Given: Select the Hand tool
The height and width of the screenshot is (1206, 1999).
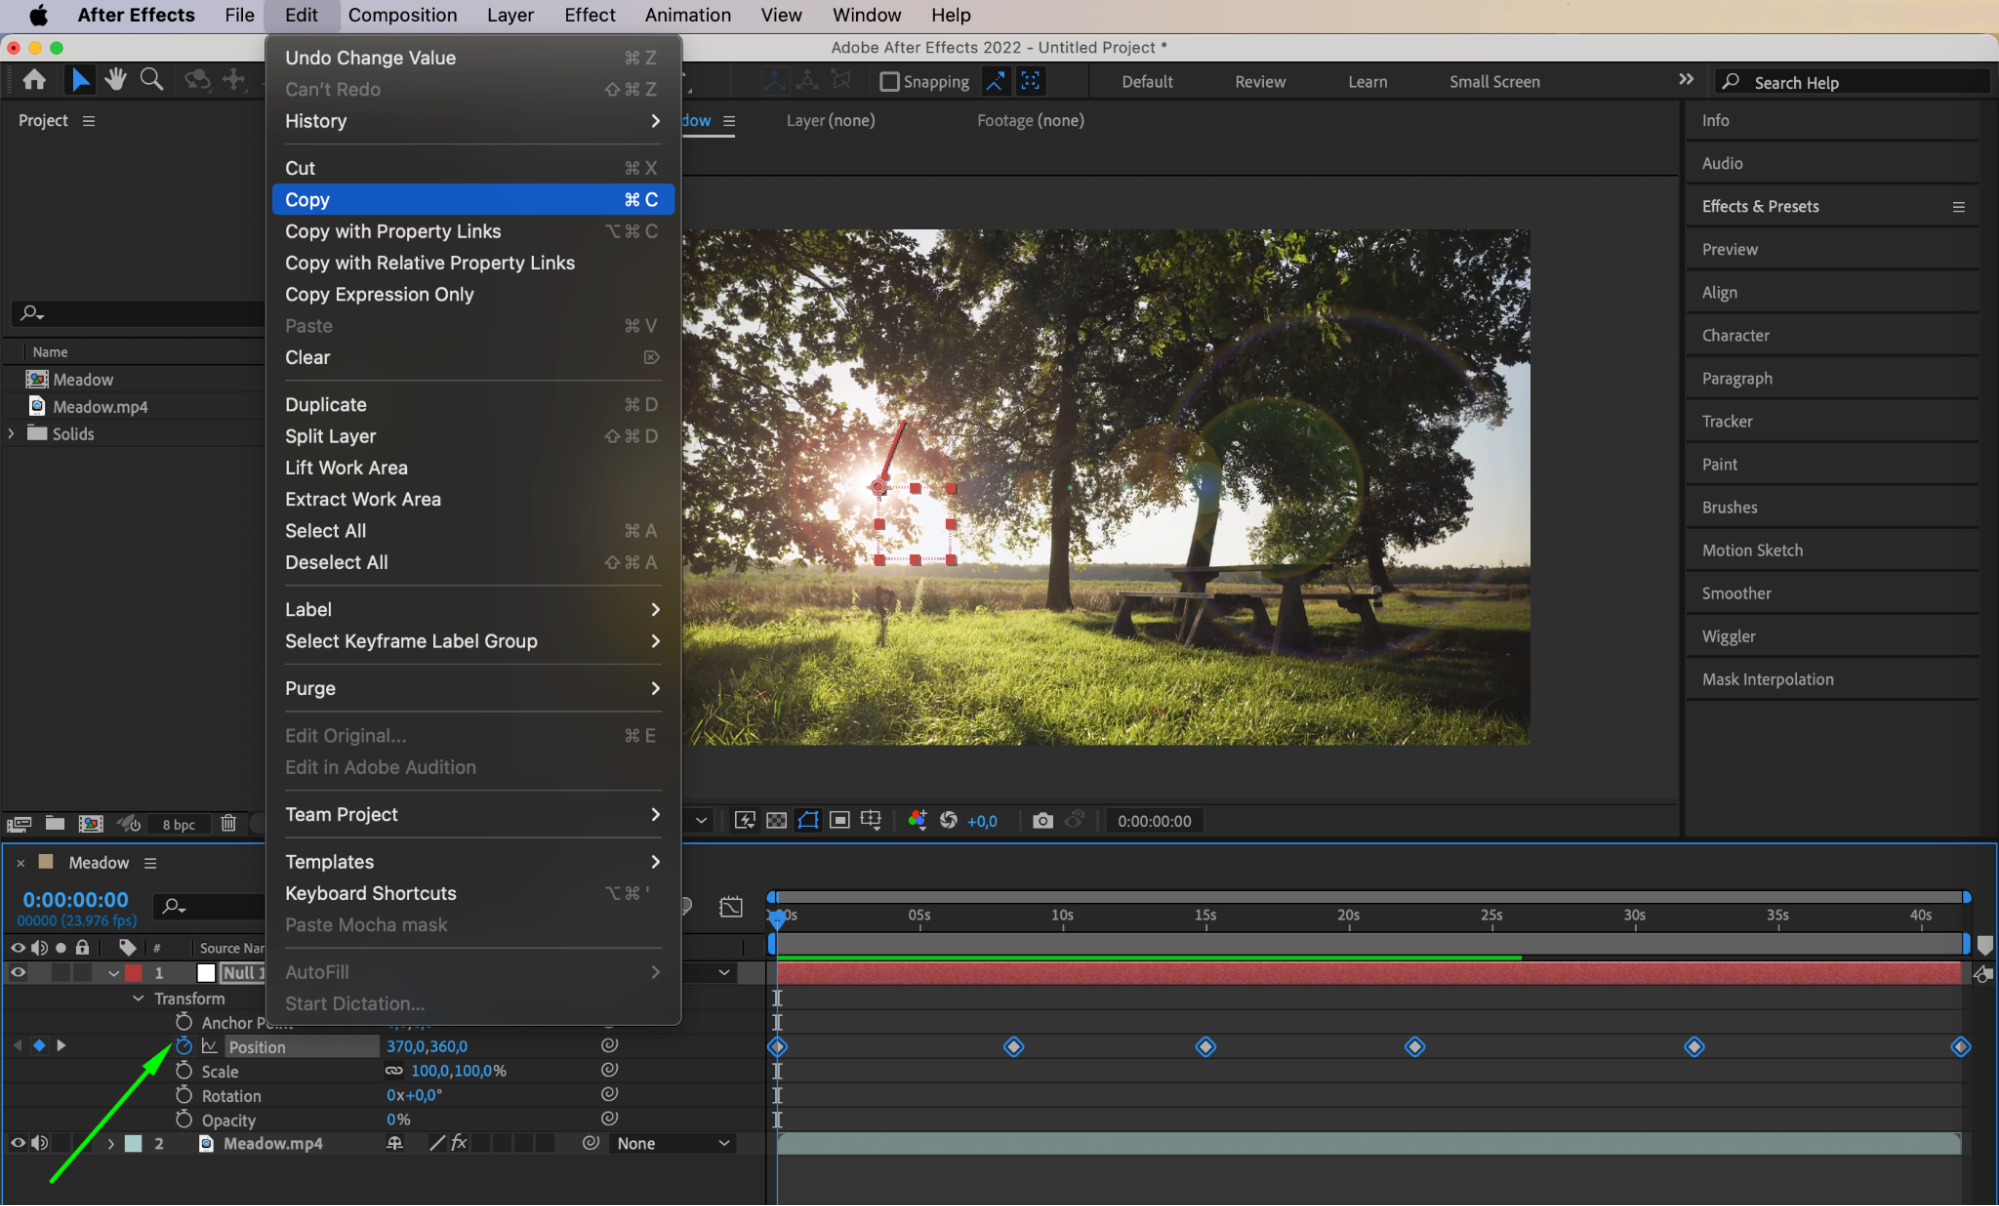Looking at the screenshot, I should coord(116,80).
